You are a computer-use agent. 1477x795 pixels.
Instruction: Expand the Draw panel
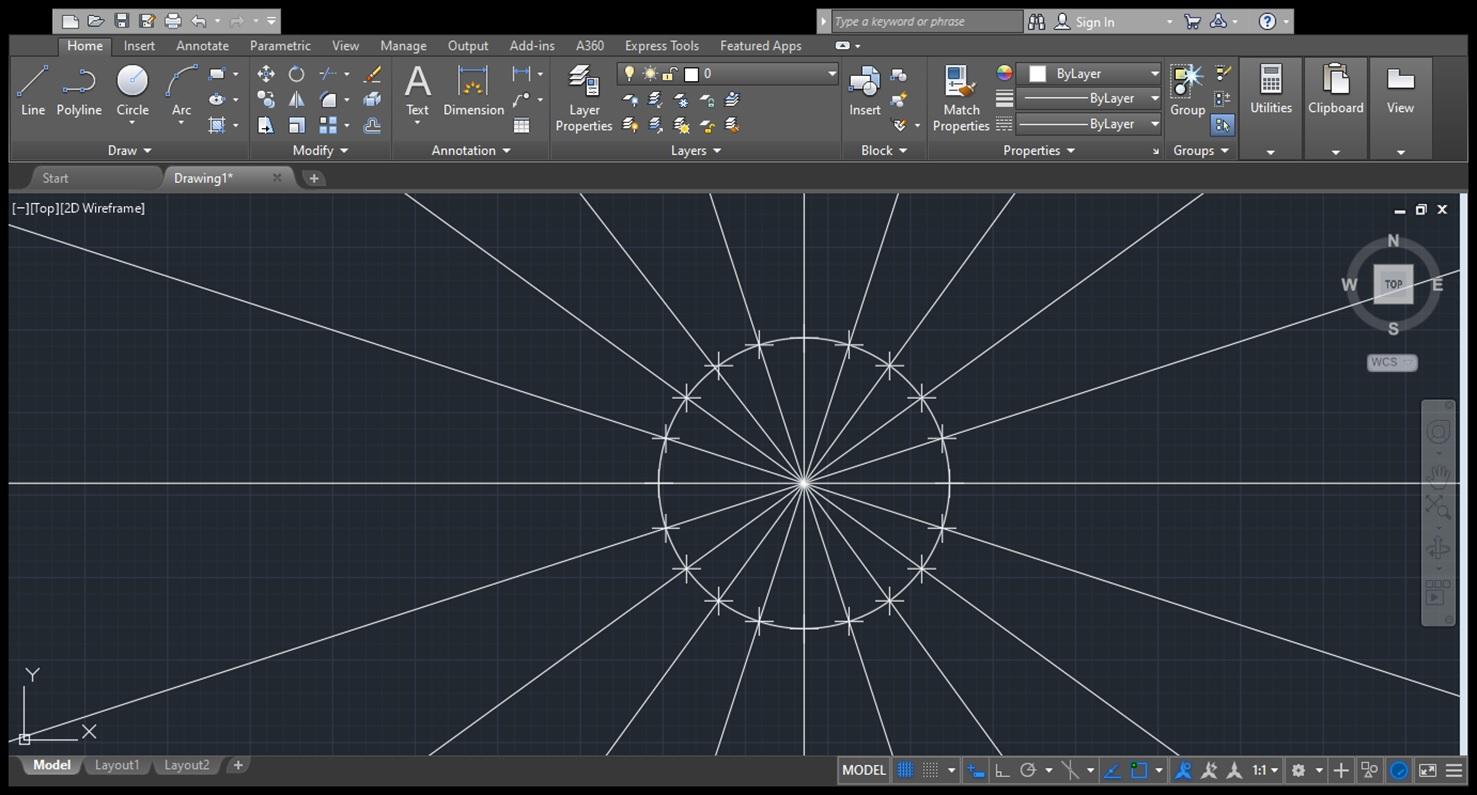coord(130,150)
